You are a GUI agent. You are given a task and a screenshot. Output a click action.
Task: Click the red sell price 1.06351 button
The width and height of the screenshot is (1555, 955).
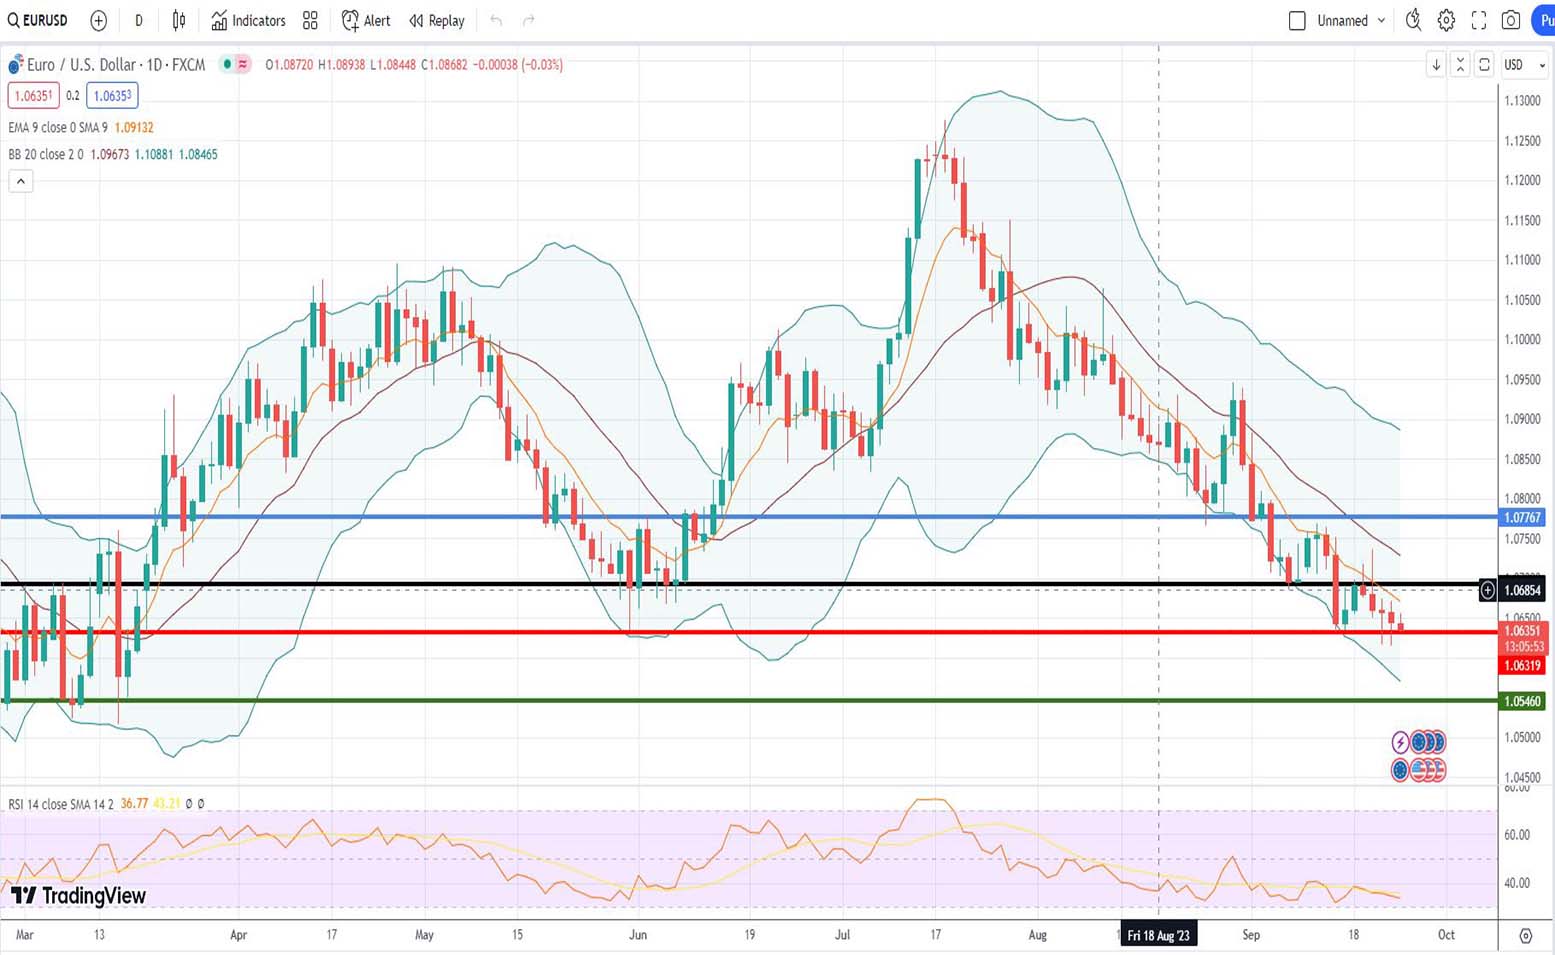[x=33, y=96]
